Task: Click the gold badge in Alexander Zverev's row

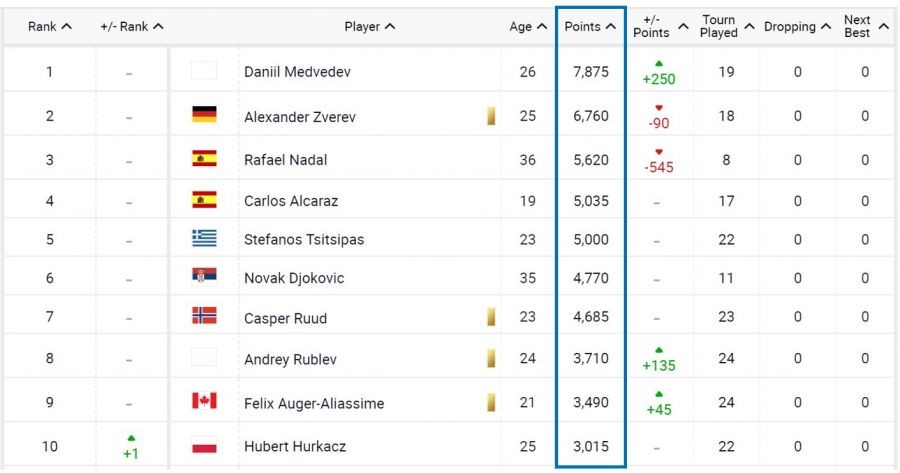Action: coord(491,116)
